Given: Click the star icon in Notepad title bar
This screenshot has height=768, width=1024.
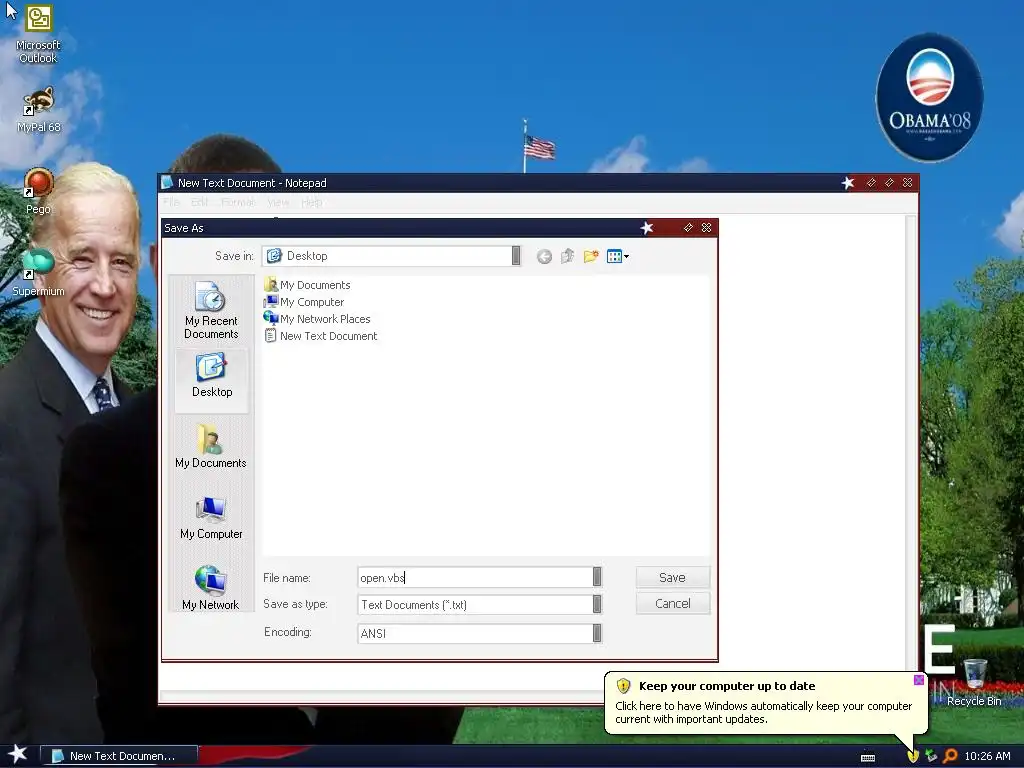Looking at the screenshot, I should coord(848,183).
